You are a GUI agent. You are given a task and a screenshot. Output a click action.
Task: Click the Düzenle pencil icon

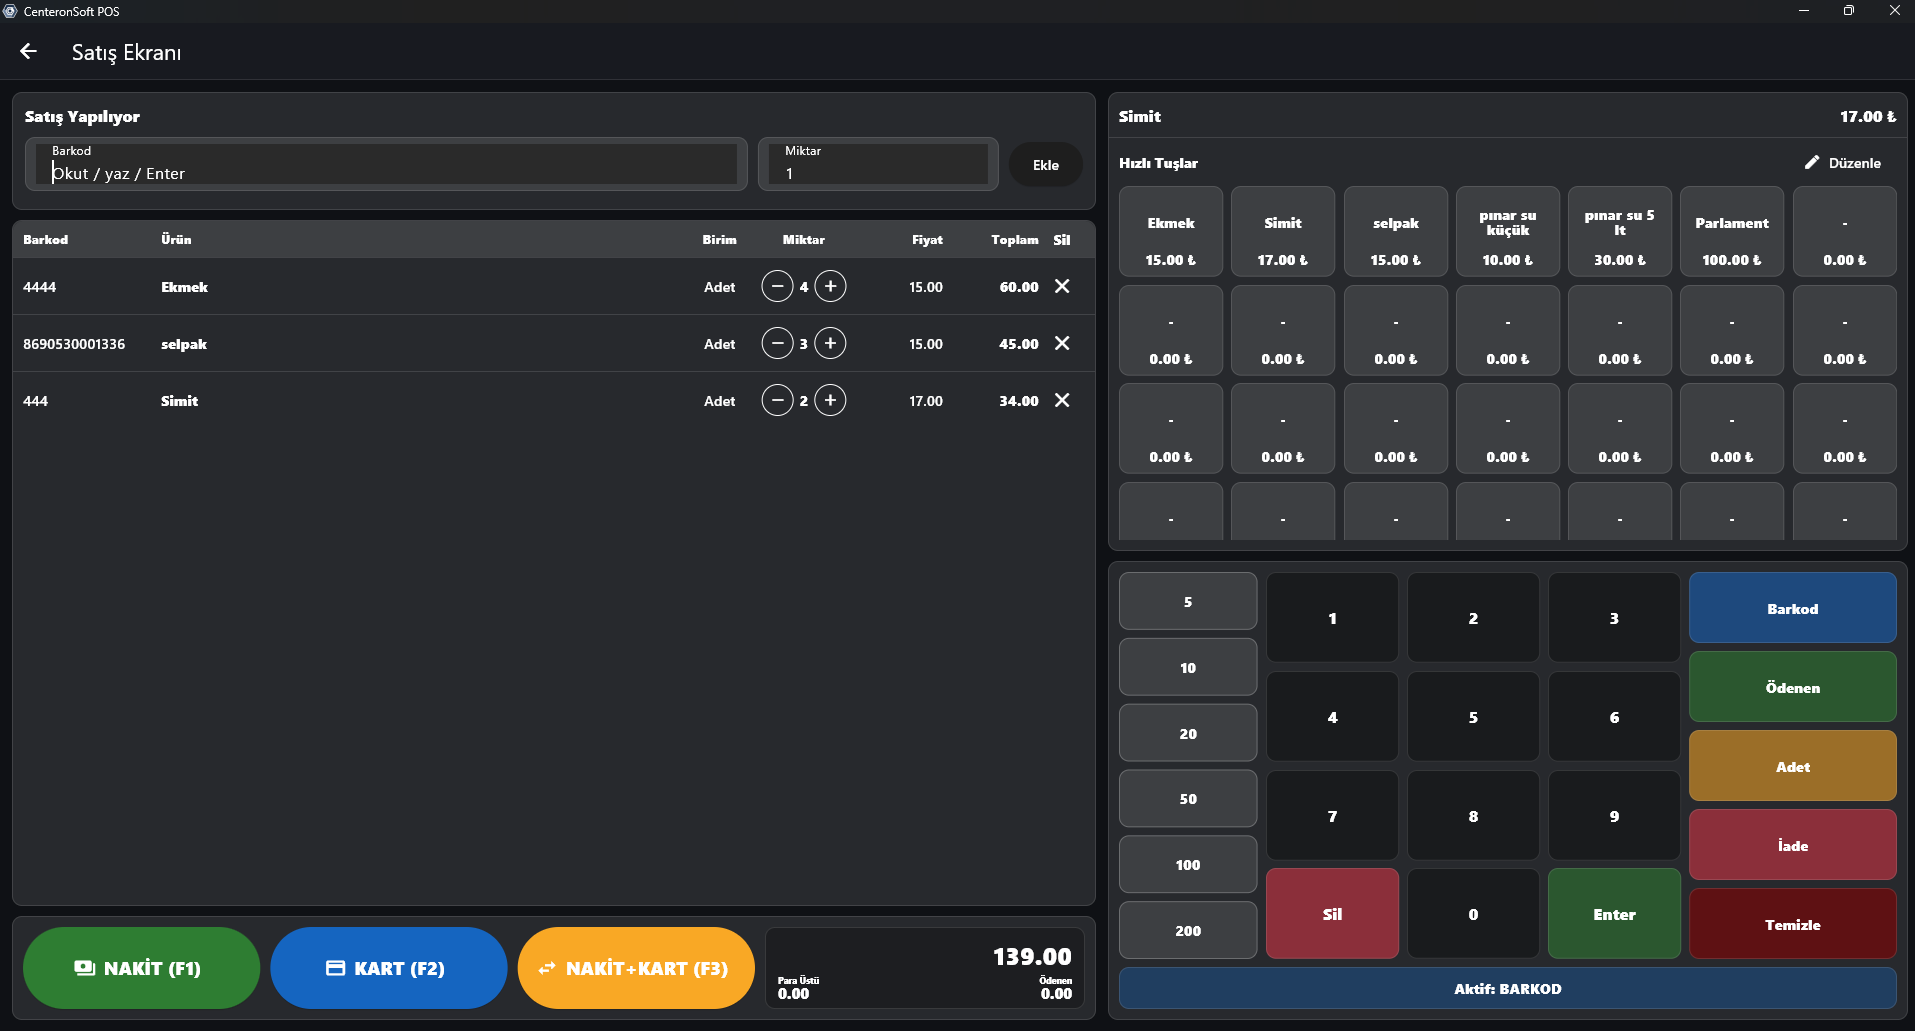pyautogui.click(x=1812, y=163)
